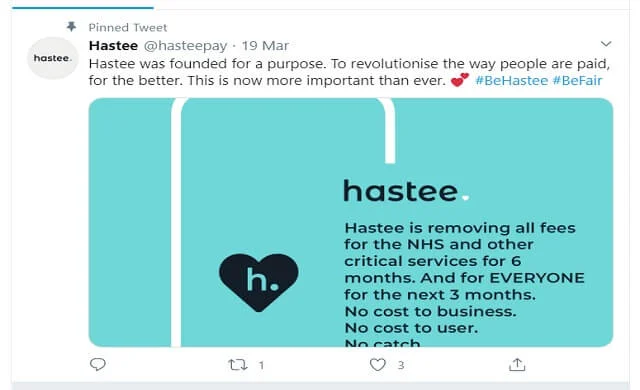Click the reply speech bubble icon
Screen dimensions: 640x390
click(98, 364)
